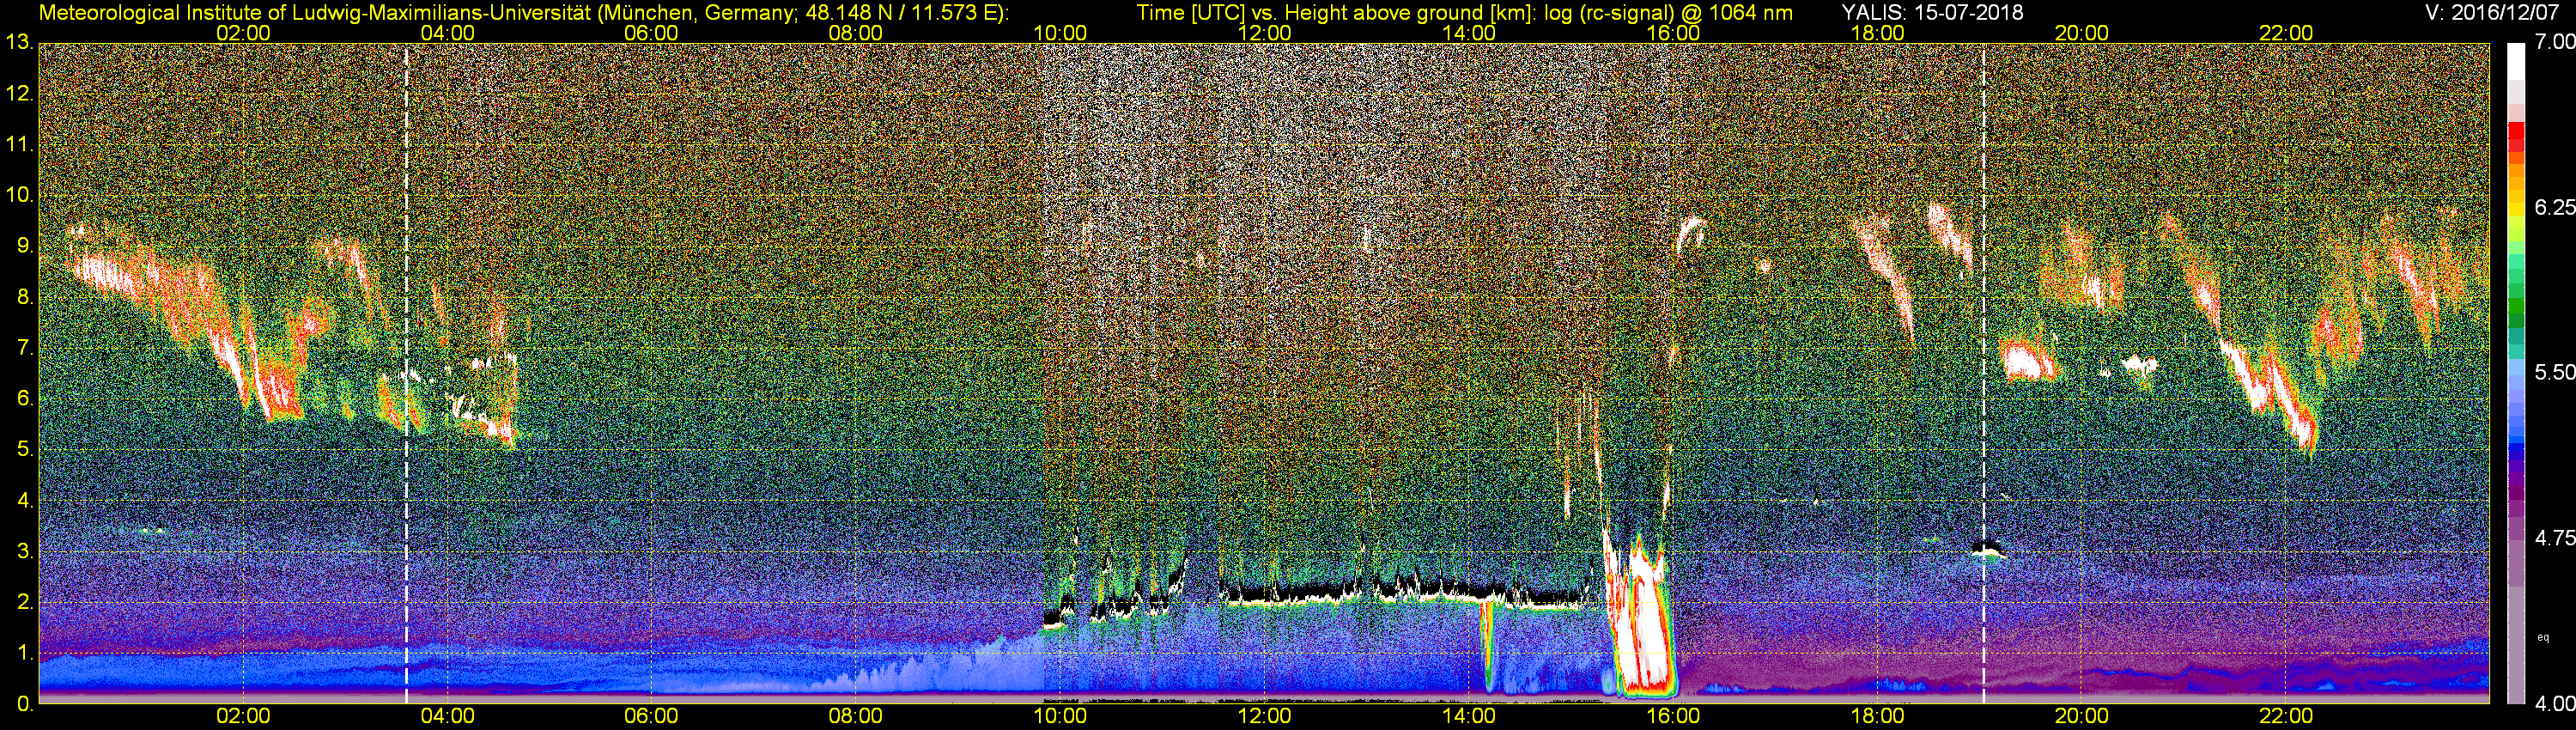The image size is (2576, 730).
Task: Click the height axis label '3.'
Action: pos(24,552)
